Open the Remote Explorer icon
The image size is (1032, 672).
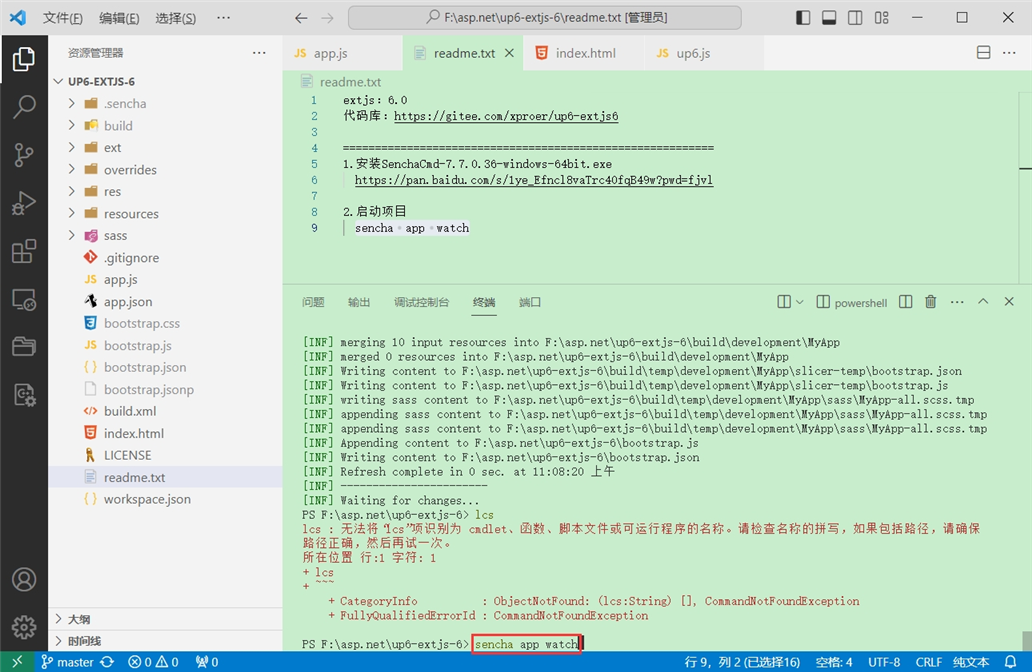24,299
